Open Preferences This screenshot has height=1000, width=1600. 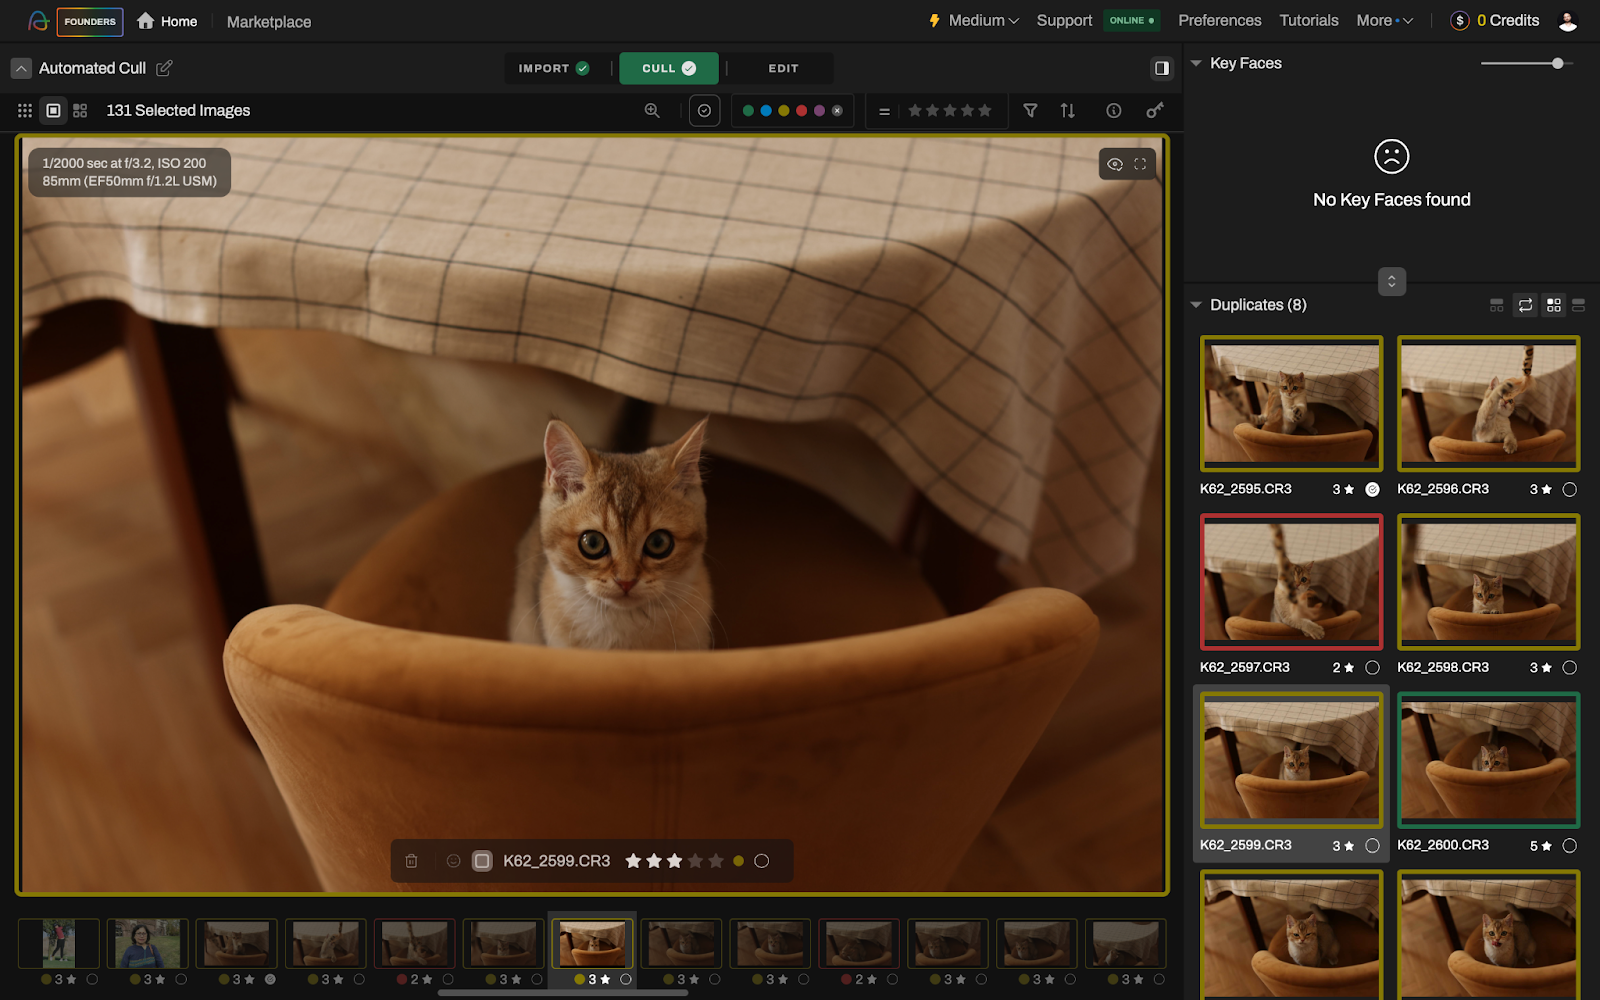1219,21
